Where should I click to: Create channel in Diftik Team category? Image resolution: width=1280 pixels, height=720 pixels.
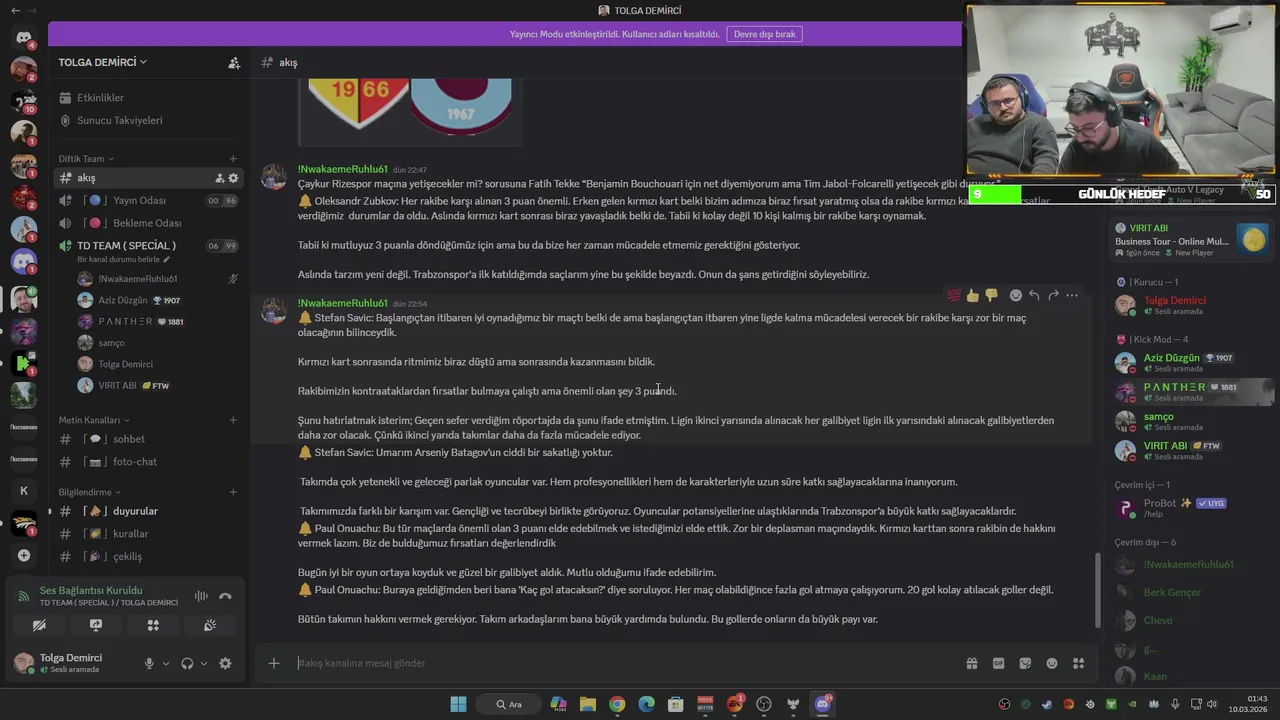tap(233, 158)
